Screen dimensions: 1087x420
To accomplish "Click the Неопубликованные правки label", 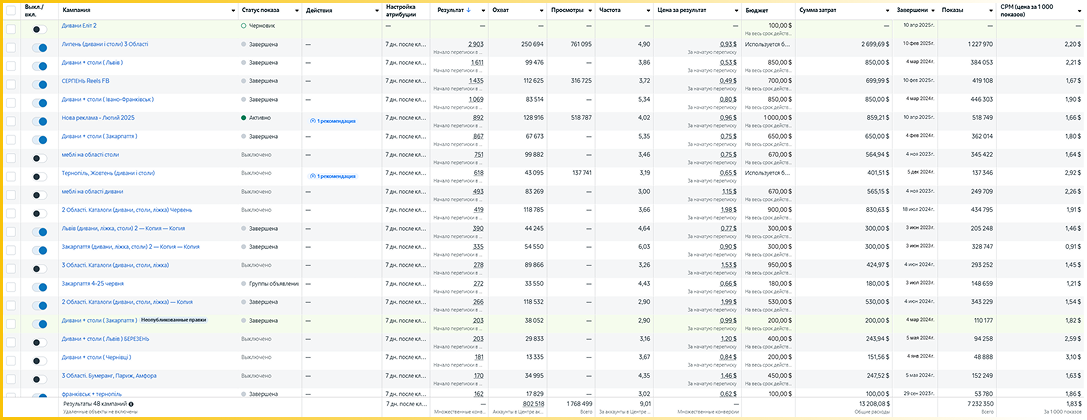I will pyautogui.click(x=173, y=320).
